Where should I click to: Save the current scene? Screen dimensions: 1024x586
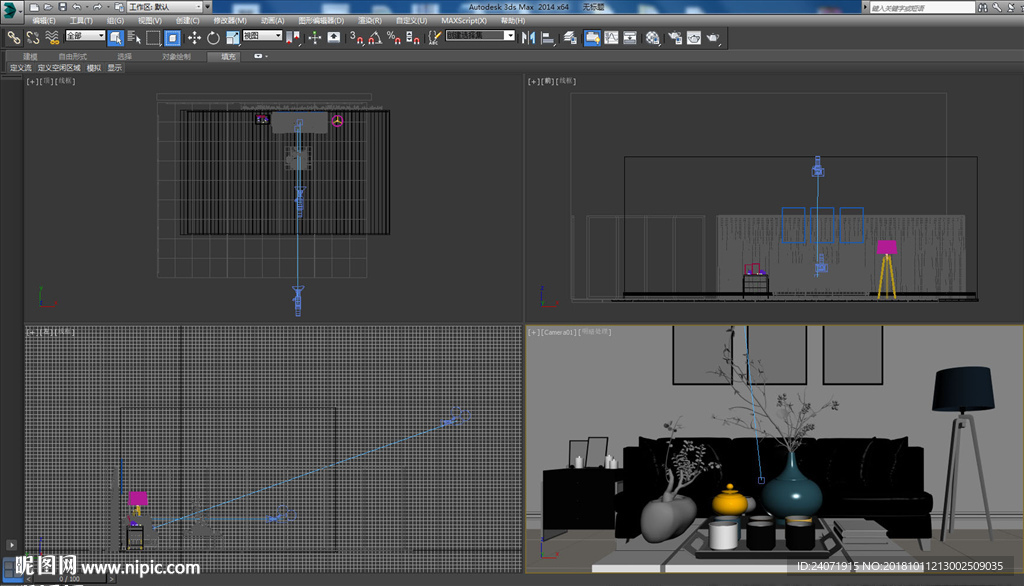point(63,7)
